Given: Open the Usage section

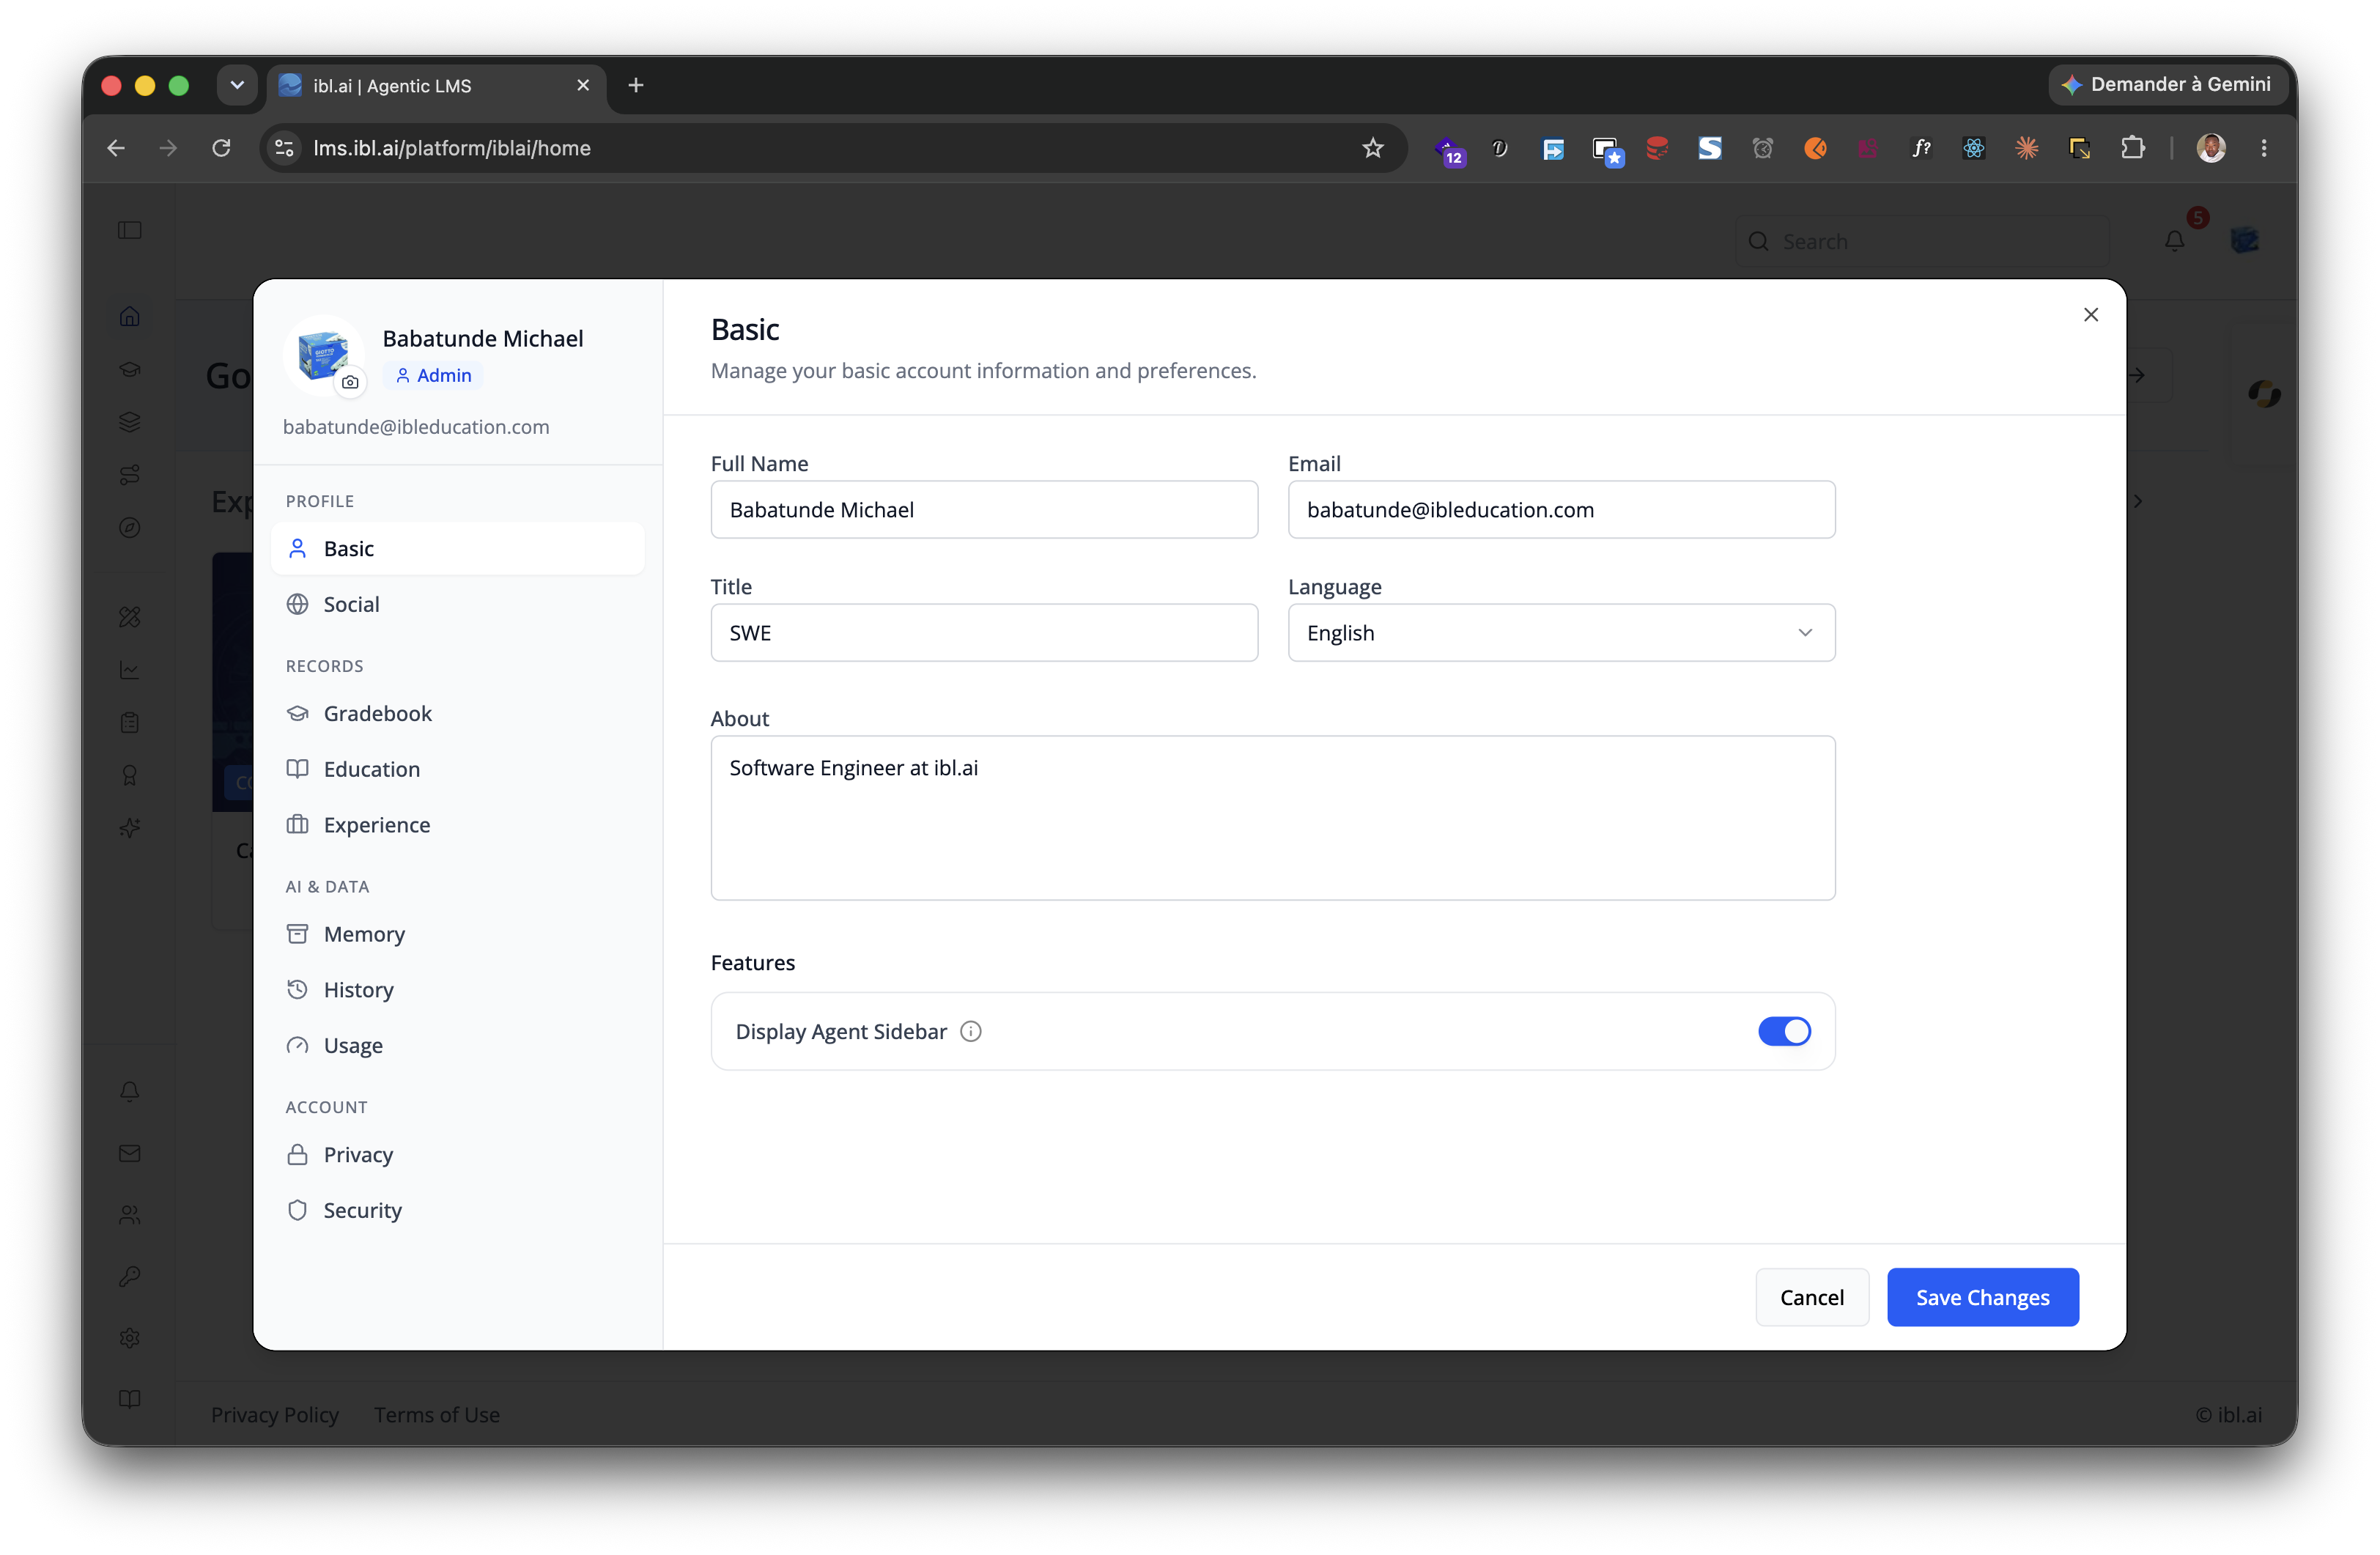Looking at the screenshot, I should click(x=457, y=1045).
